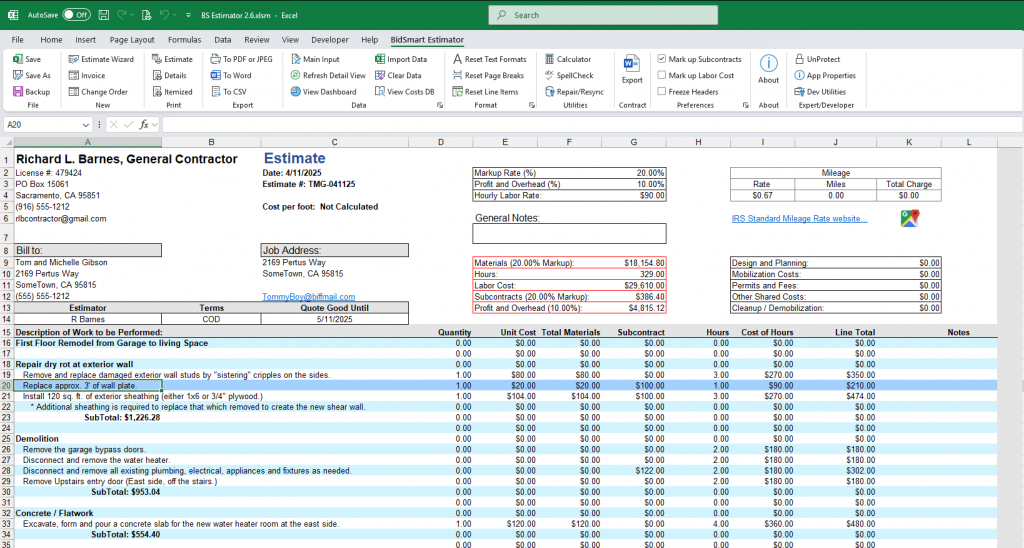Uncheck Mark up Subcontracts
Viewport: 1024px width, 548px height.
[x=662, y=59]
